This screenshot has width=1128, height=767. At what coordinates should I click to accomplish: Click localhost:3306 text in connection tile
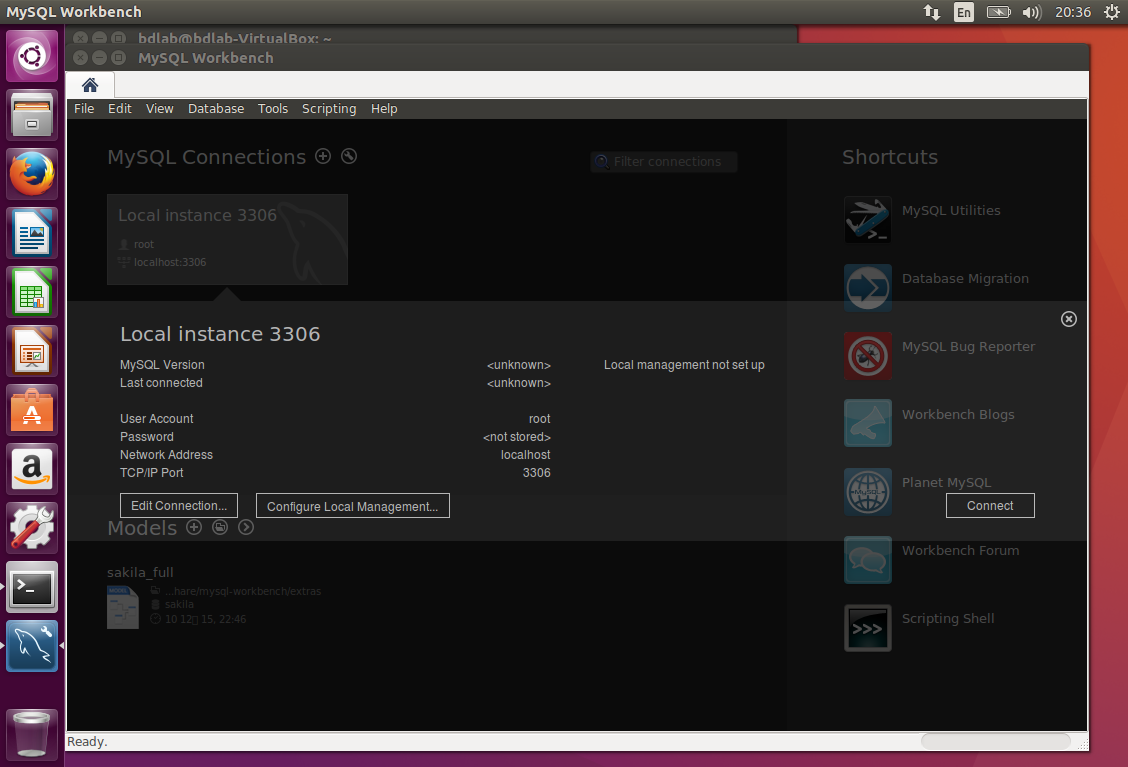[170, 263]
